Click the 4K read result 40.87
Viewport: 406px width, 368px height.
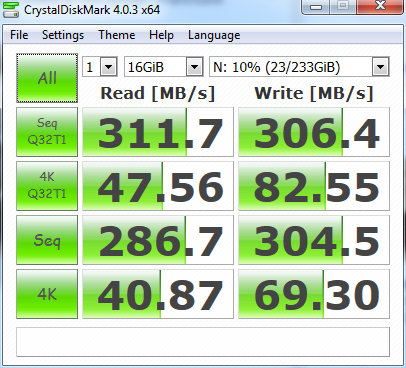[158, 294]
